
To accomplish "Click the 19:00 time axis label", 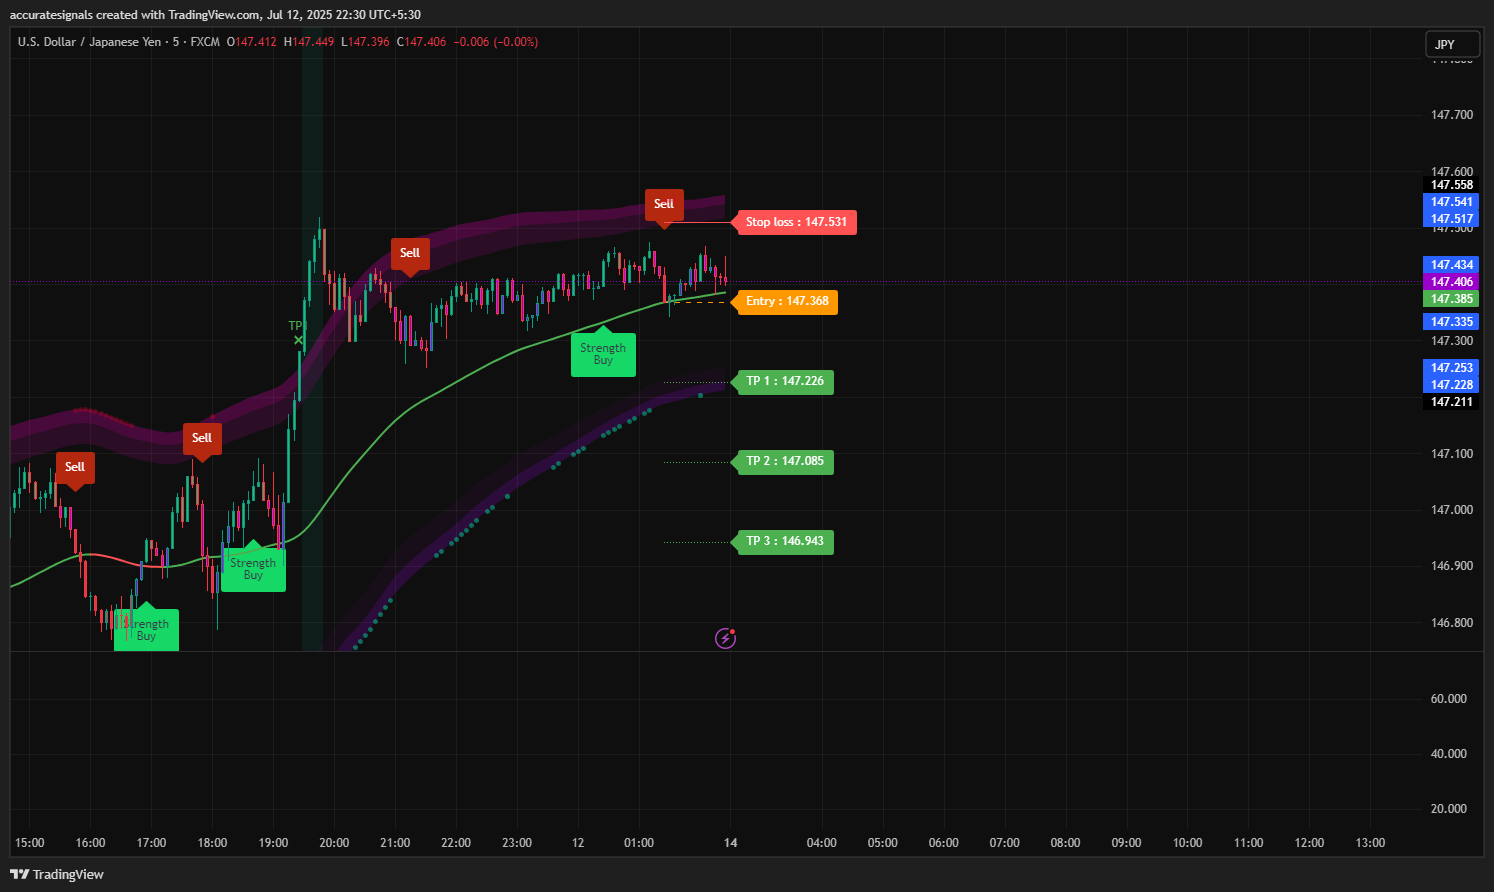I will (x=274, y=843).
